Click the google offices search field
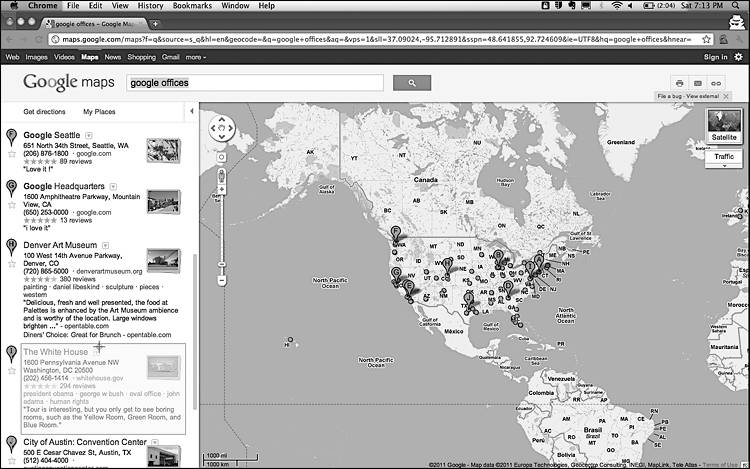The image size is (750, 469). tap(254, 83)
